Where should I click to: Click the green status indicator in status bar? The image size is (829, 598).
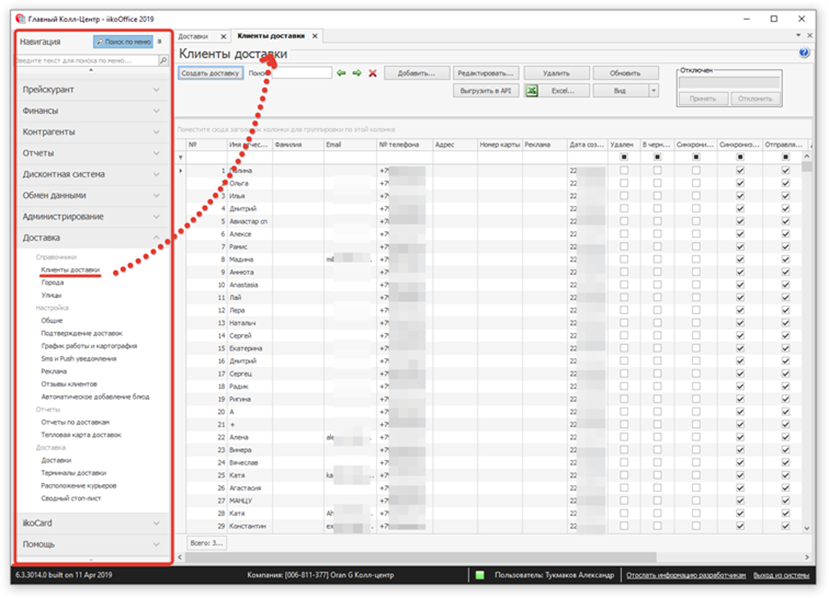click(480, 575)
